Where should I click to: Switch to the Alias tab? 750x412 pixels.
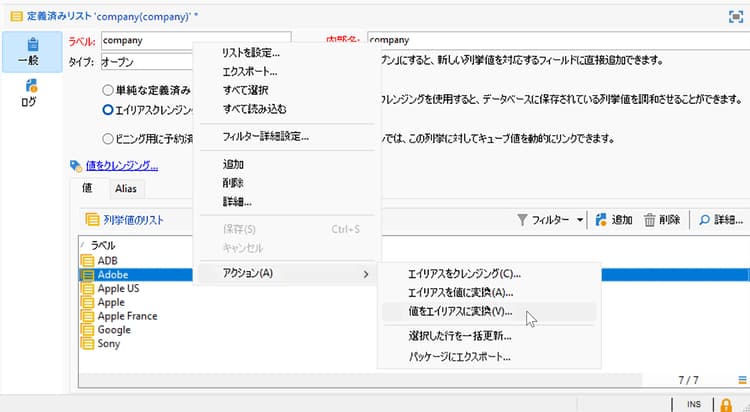126,189
